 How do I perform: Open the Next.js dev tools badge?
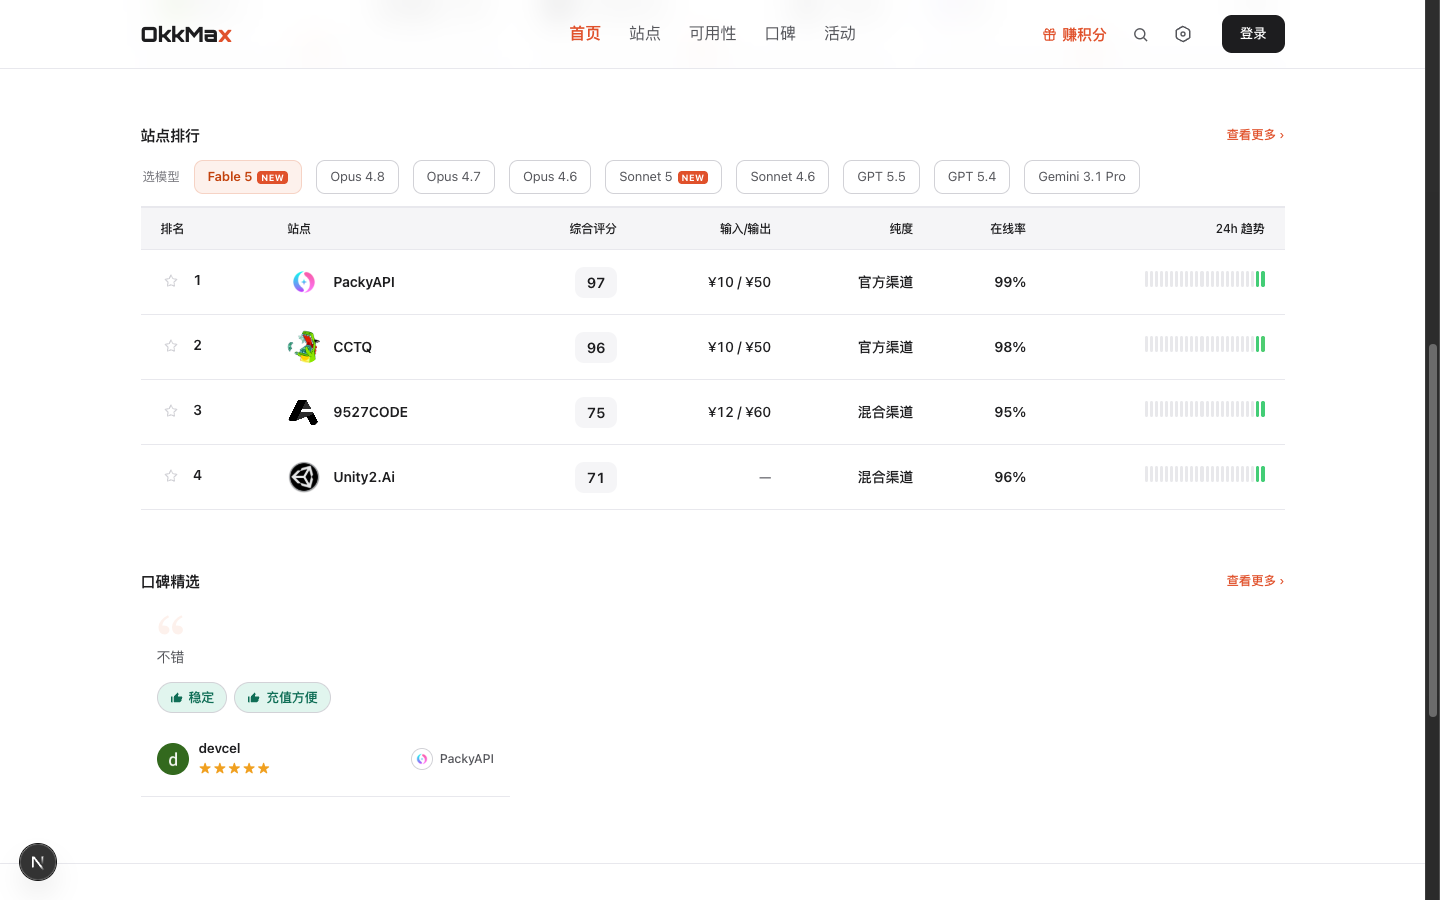pyautogui.click(x=38, y=862)
